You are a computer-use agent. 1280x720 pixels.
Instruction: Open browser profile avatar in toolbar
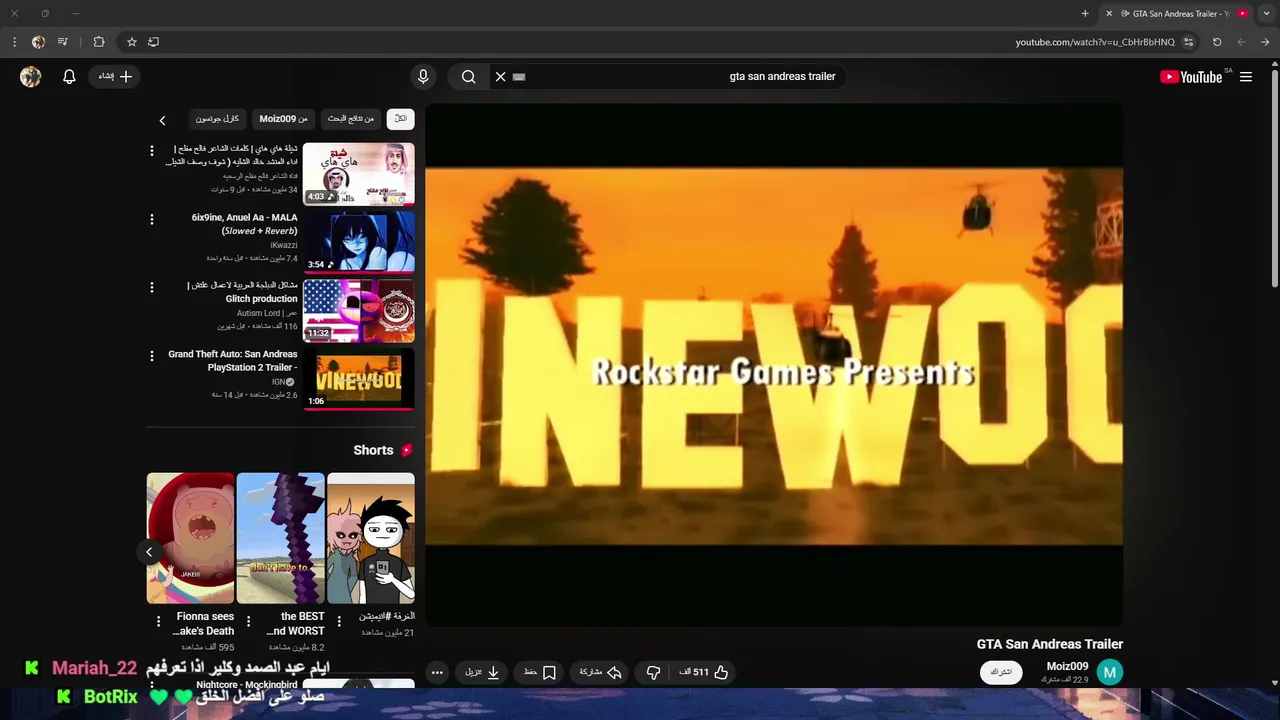[38, 42]
